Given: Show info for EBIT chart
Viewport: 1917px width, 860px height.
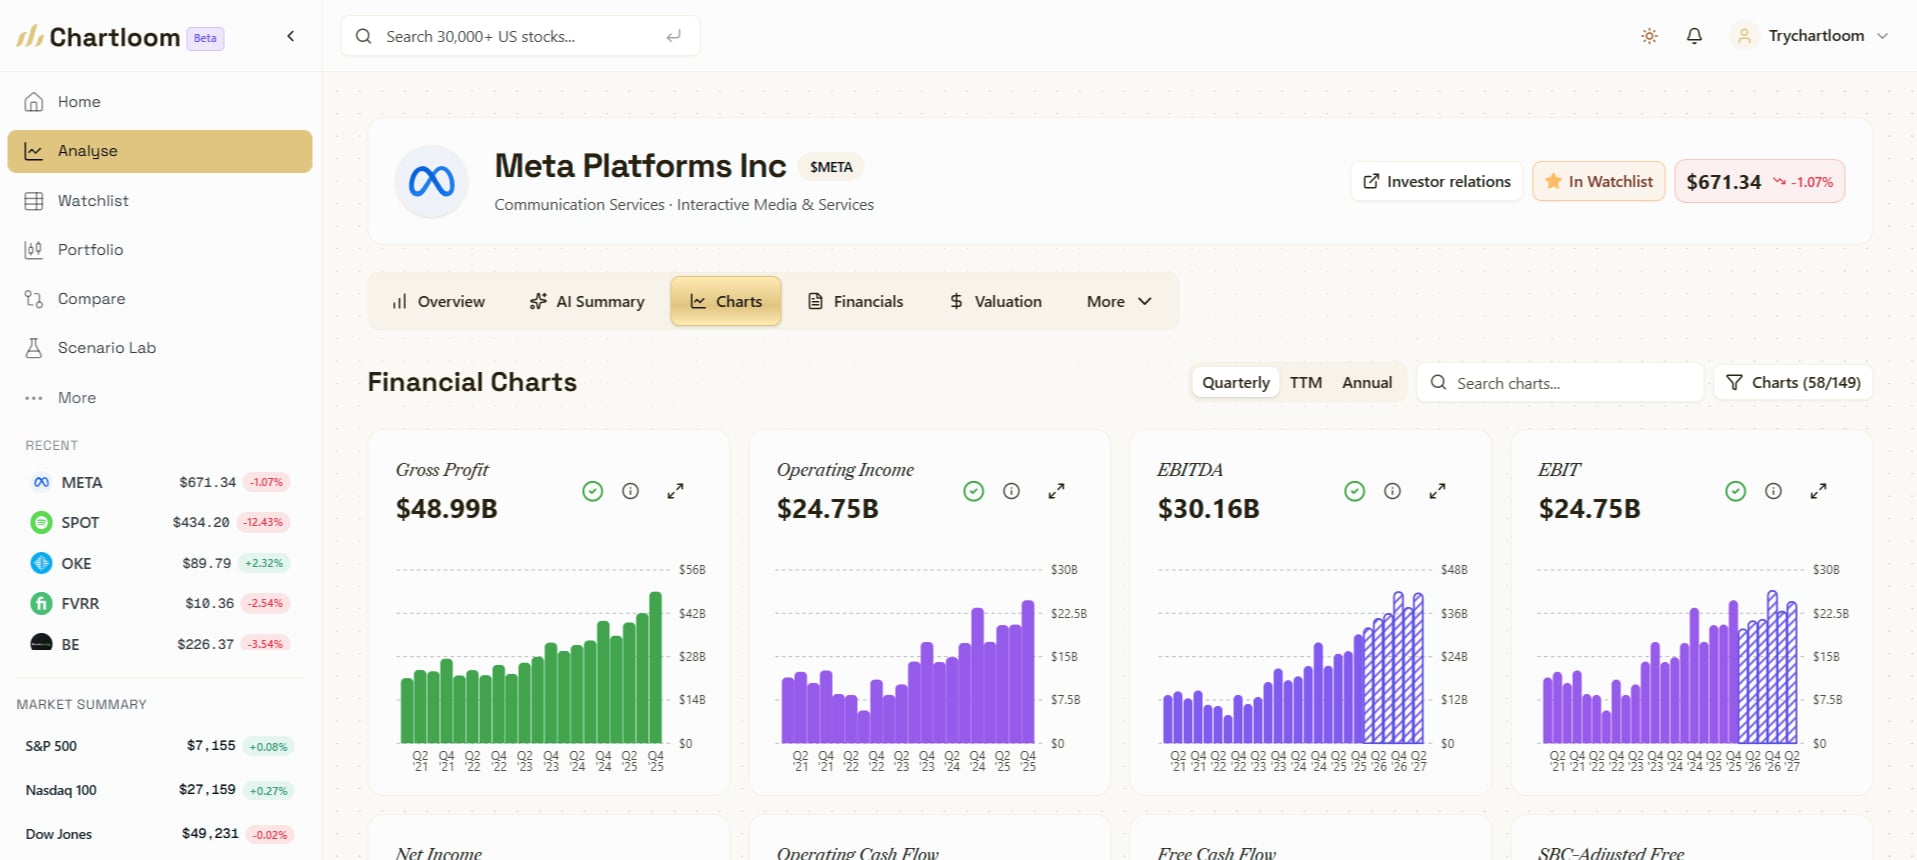Looking at the screenshot, I should 1773,491.
